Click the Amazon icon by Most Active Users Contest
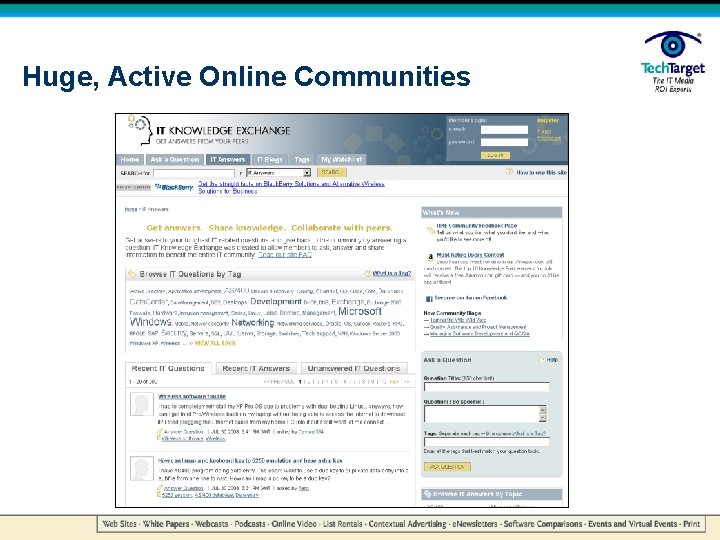 pyautogui.click(x=430, y=257)
